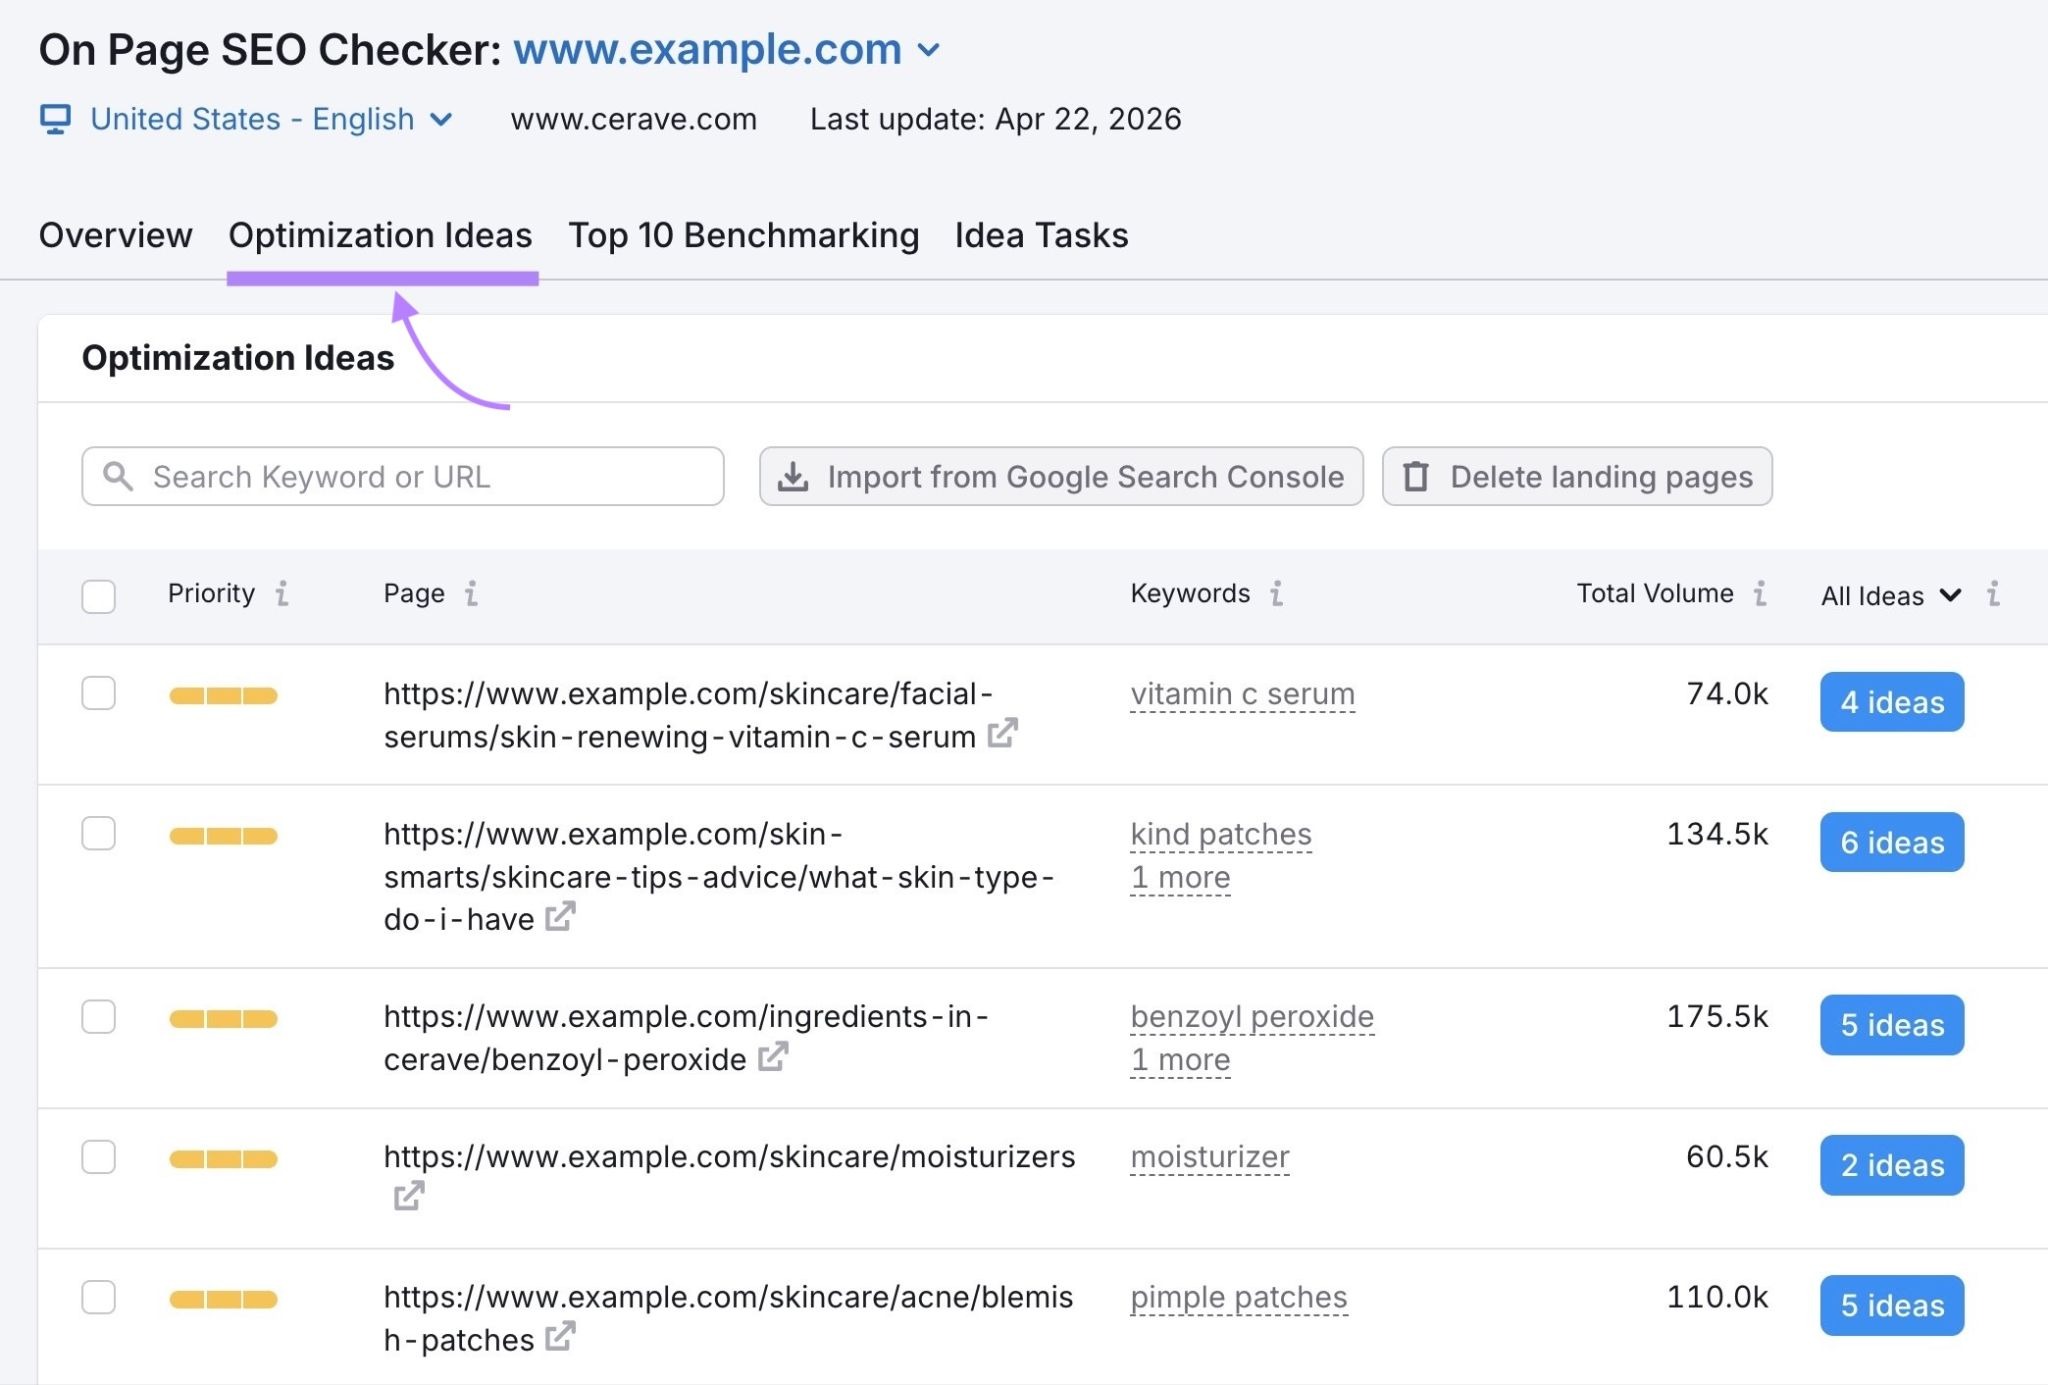Go to the Idea Tasks tab
This screenshot has height=1385, width=2048.
(x=1041, y=235)
